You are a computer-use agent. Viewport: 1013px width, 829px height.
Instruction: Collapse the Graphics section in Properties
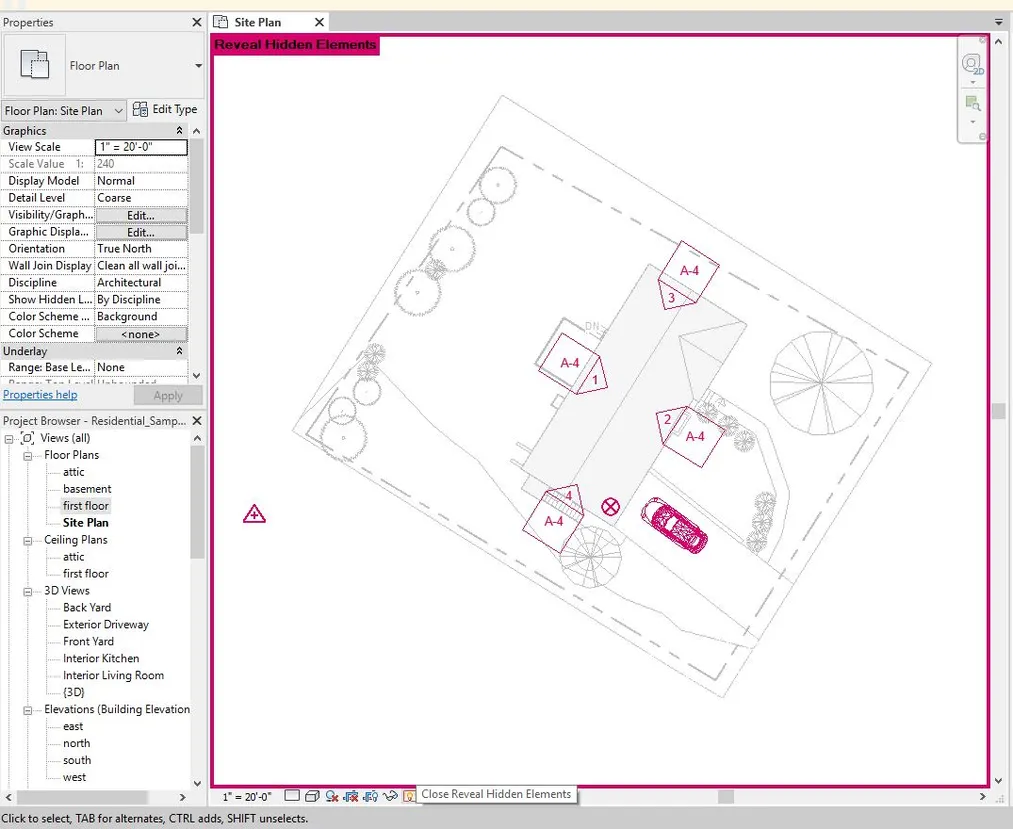click(x=180, y=131)
